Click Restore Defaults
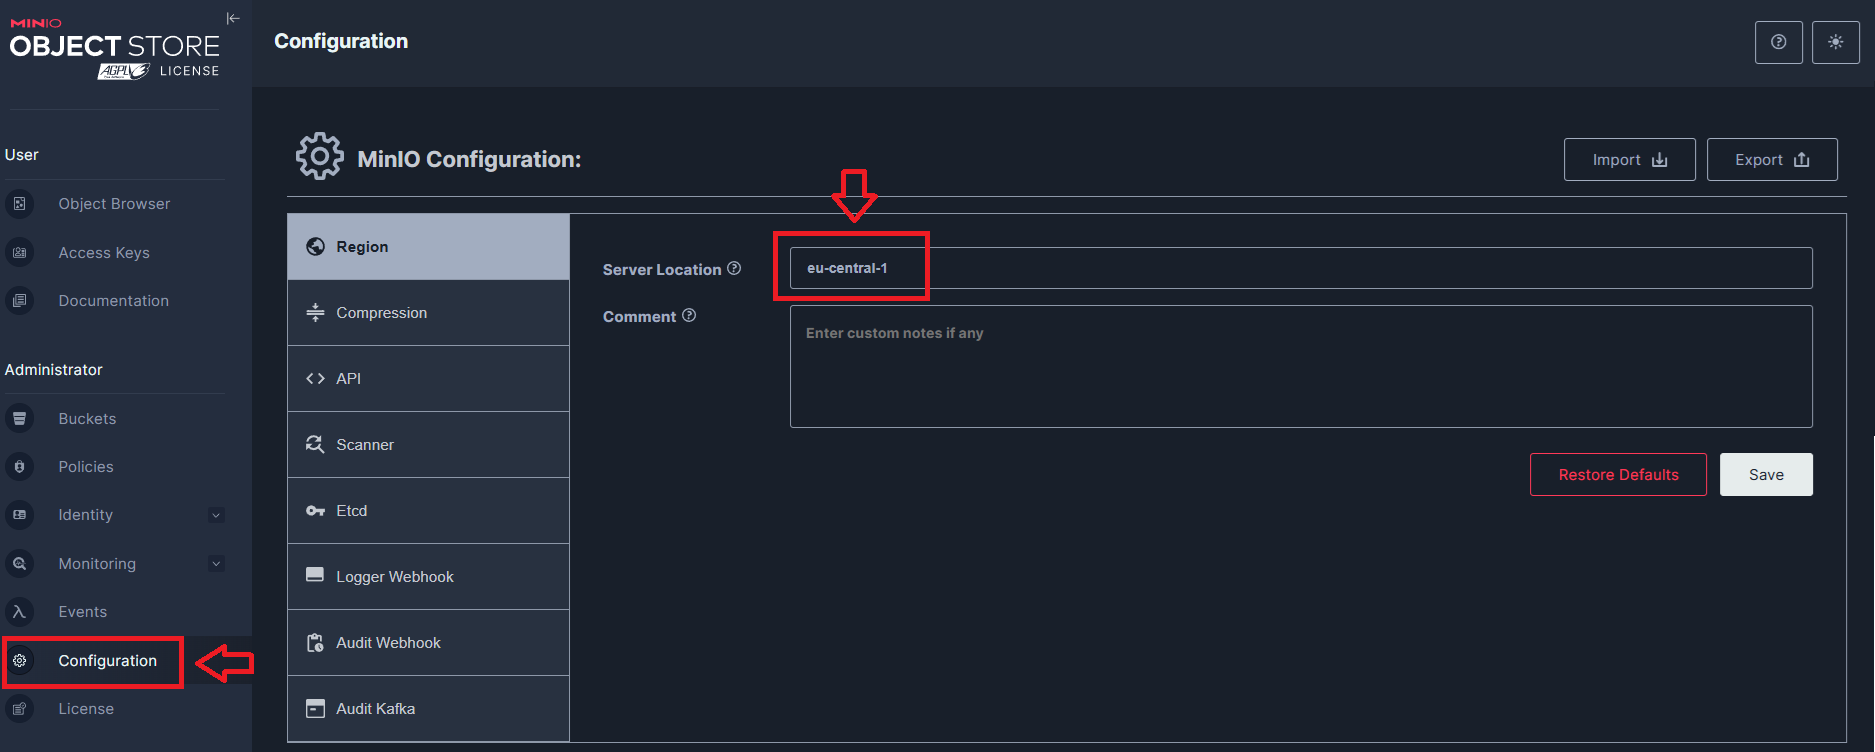Viewport: 1875px width, 752px height. tap(1618, 475)
